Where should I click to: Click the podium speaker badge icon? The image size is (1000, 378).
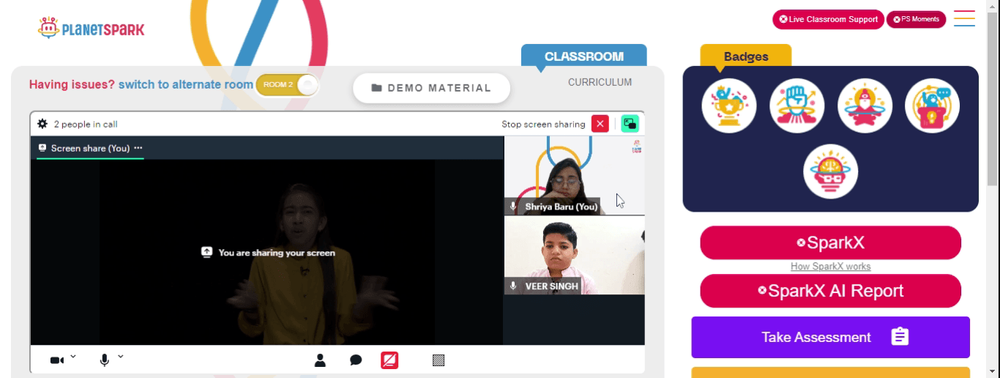[932, 106]
